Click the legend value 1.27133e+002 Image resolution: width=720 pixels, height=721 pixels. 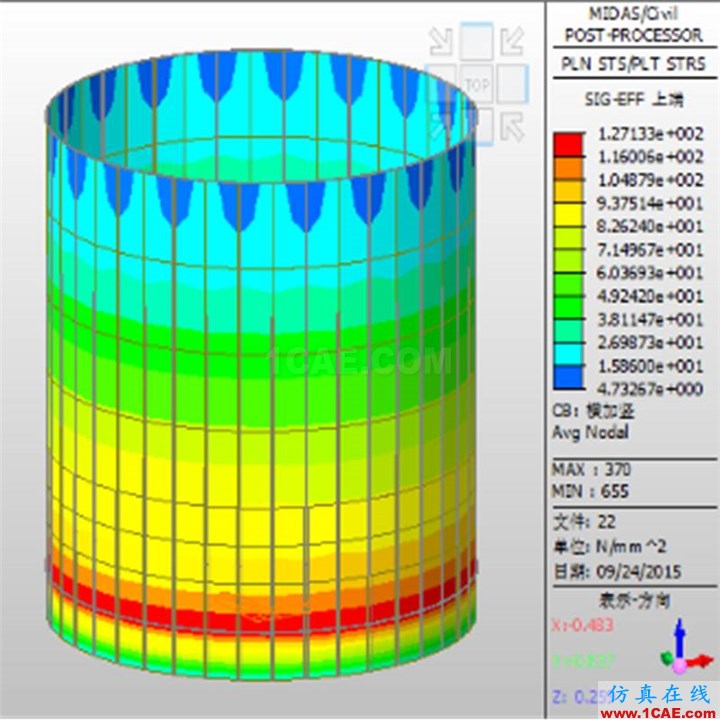coord(650,134)
